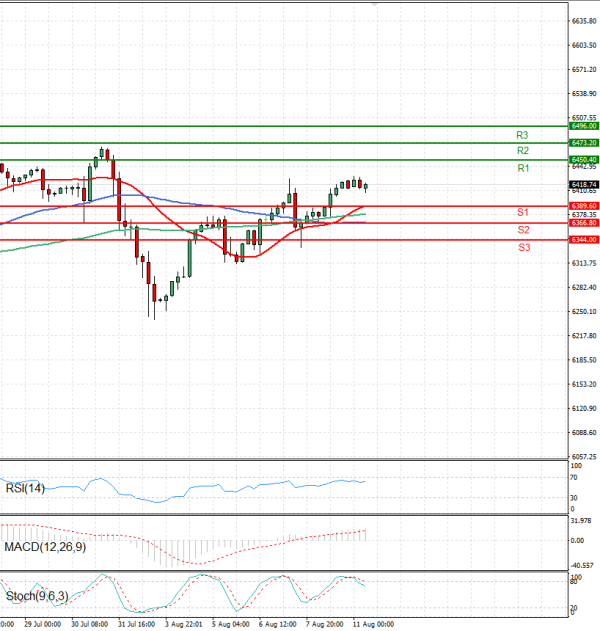
Task: Click the chart shift triangle marker at top
Action: coord(375,4)
